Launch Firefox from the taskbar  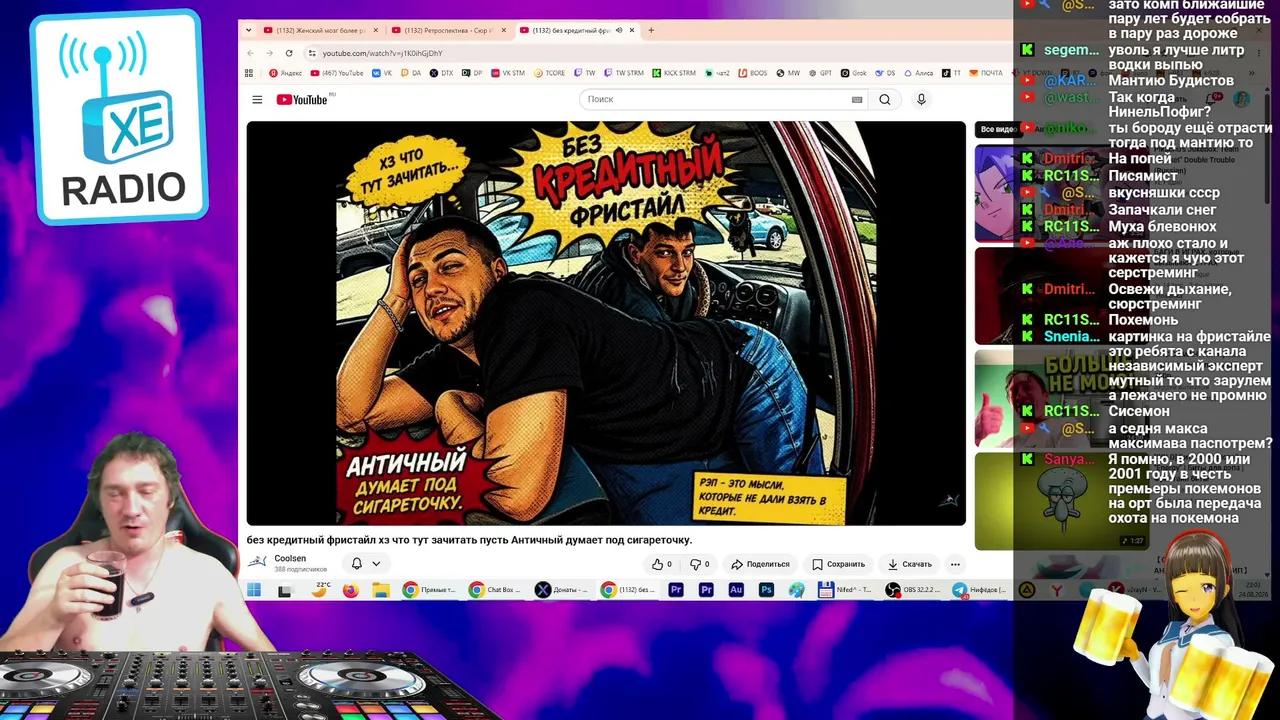pos(350,590)
